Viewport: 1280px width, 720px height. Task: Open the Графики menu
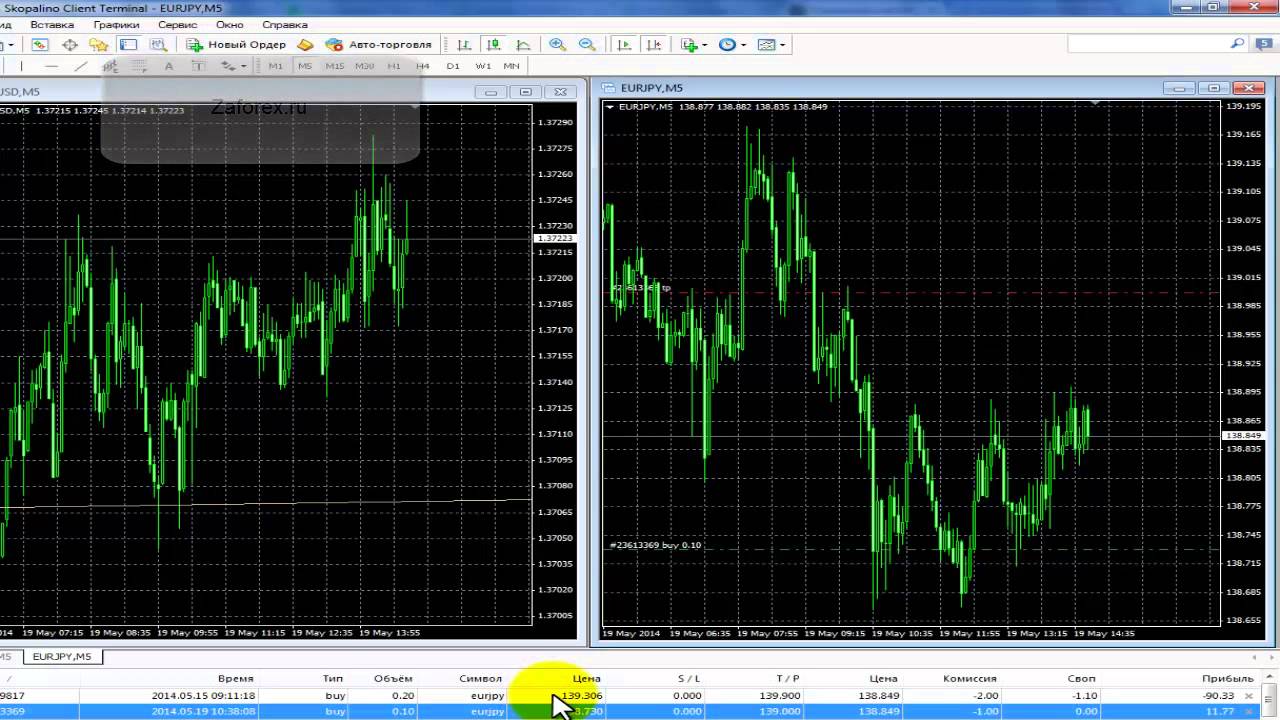coord(116,24)
